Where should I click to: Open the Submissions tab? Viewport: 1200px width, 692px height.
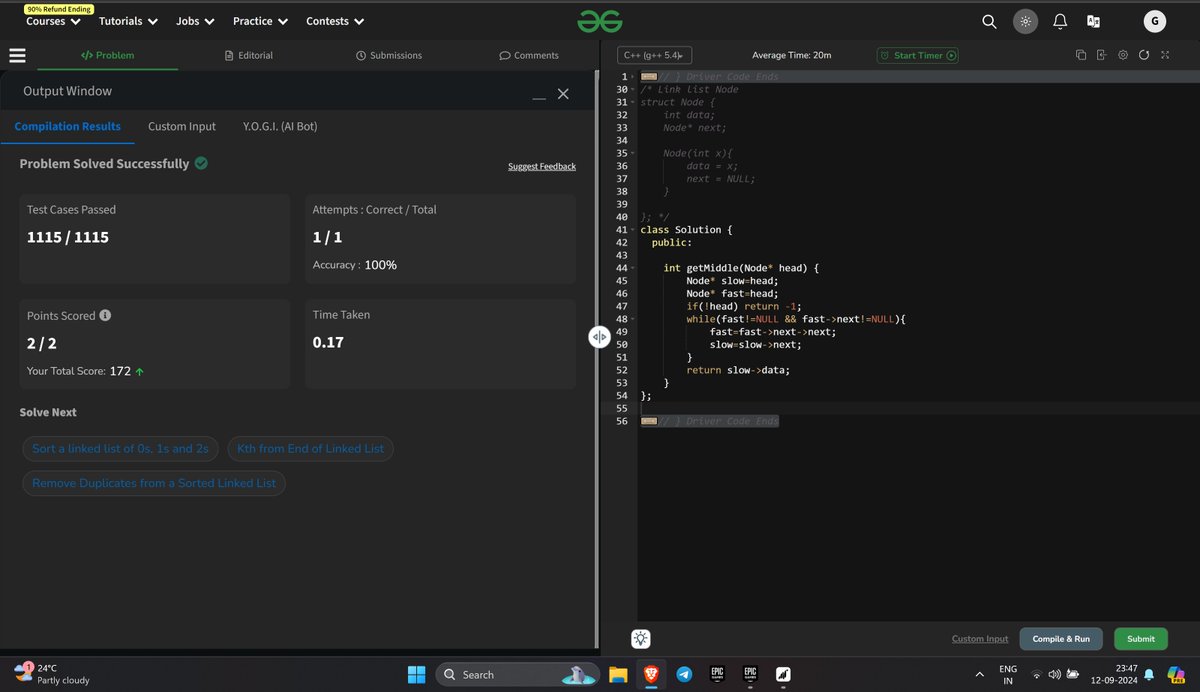(389, 56)
